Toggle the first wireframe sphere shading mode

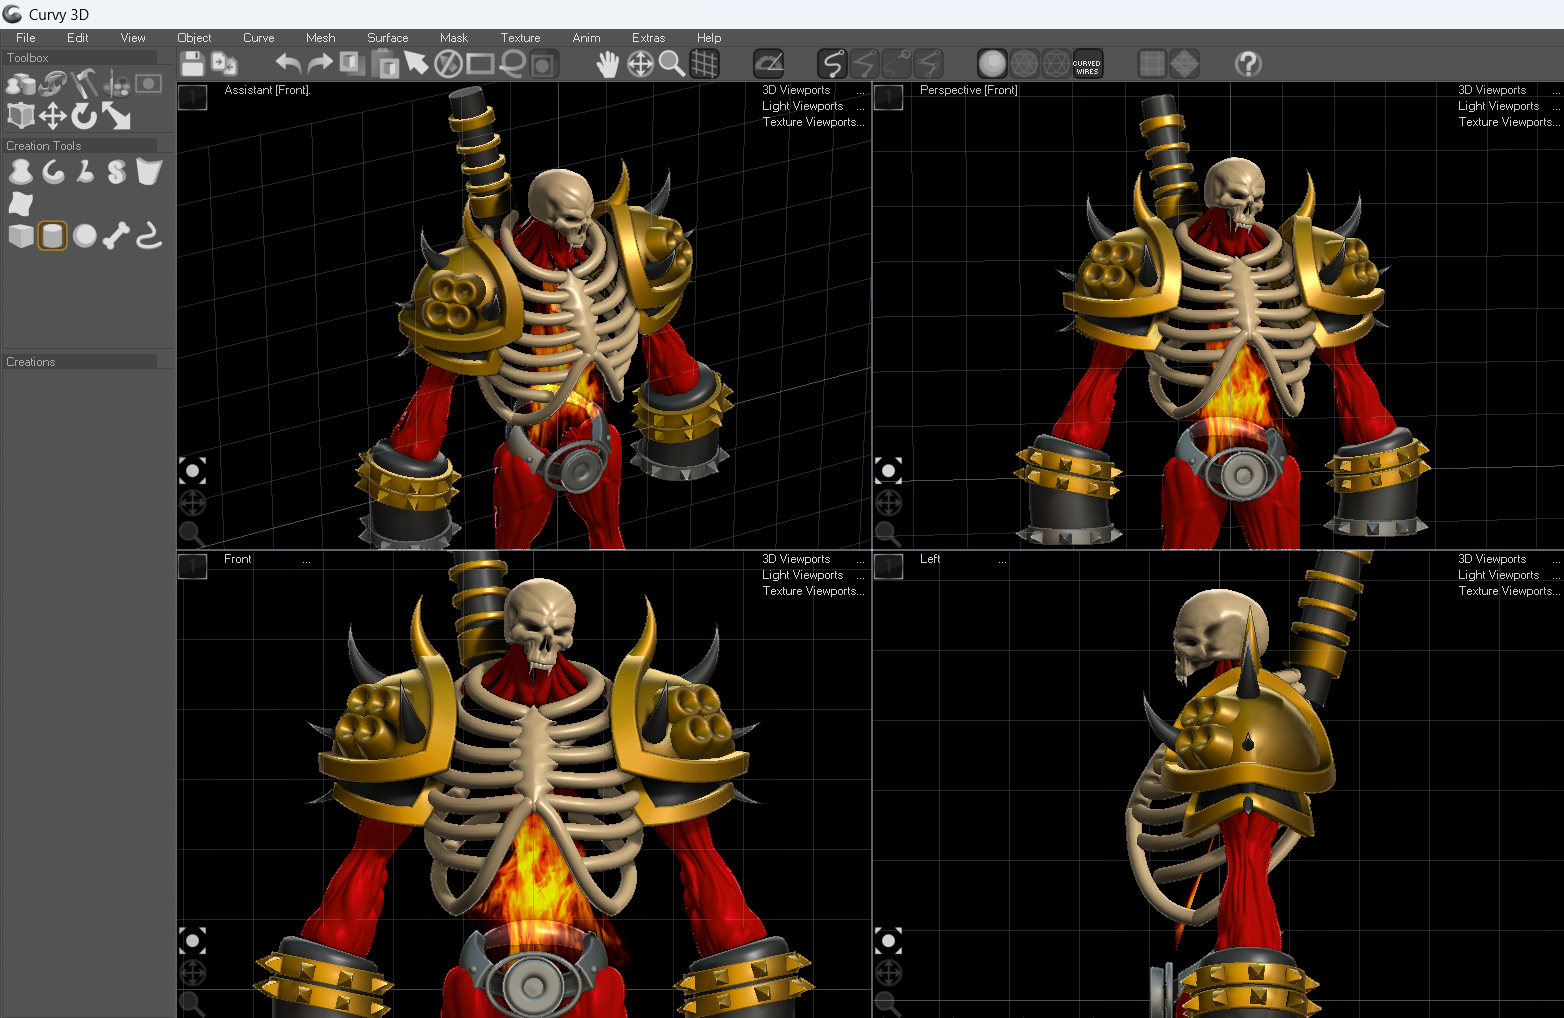[x=1024, y=64]
